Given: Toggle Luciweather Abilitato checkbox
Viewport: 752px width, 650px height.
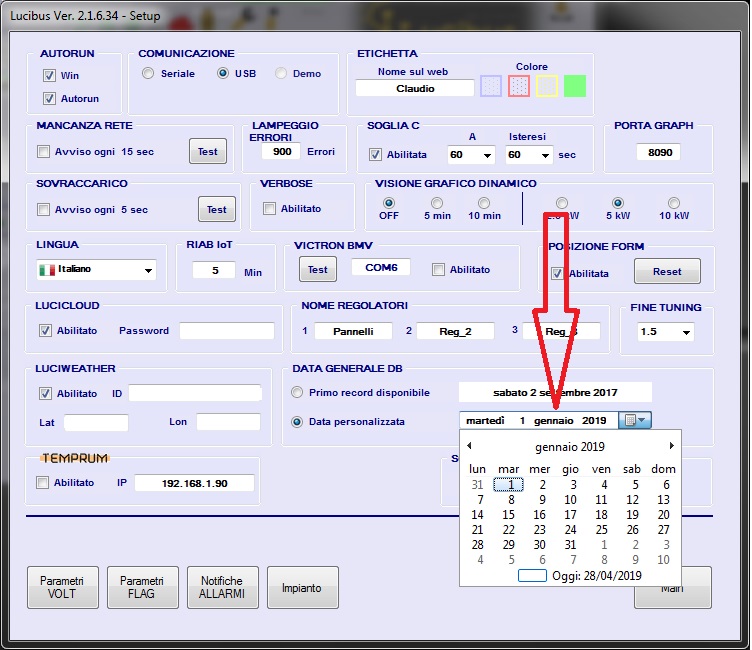Looking at the screenshot, I should pos(45,393).
